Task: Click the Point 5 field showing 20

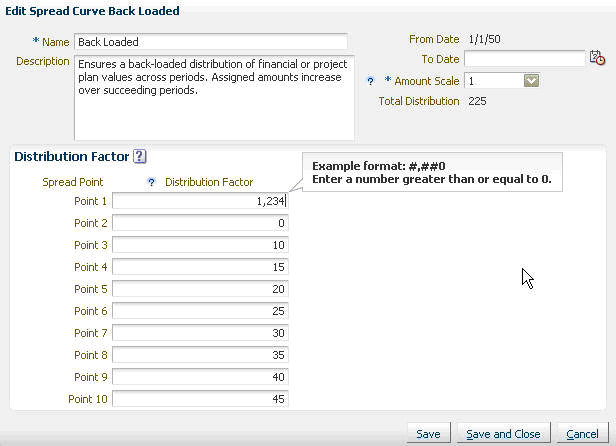Action: (200, 289)
